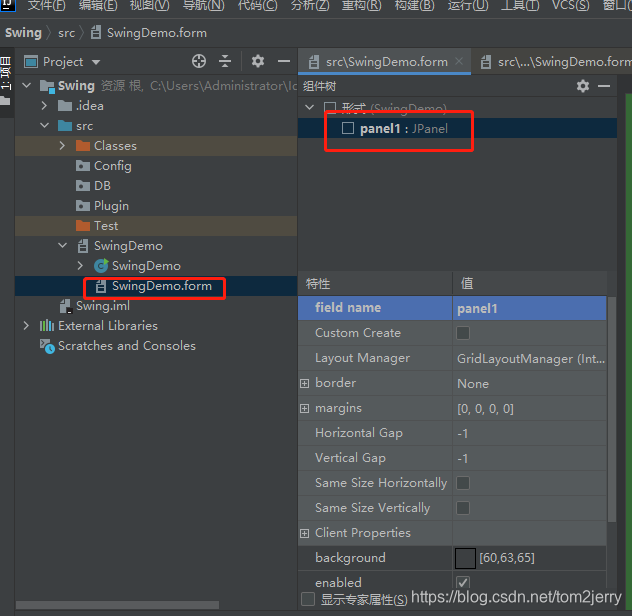
Task: Open component tree settings gear
Action: click(x=583, y=86)
